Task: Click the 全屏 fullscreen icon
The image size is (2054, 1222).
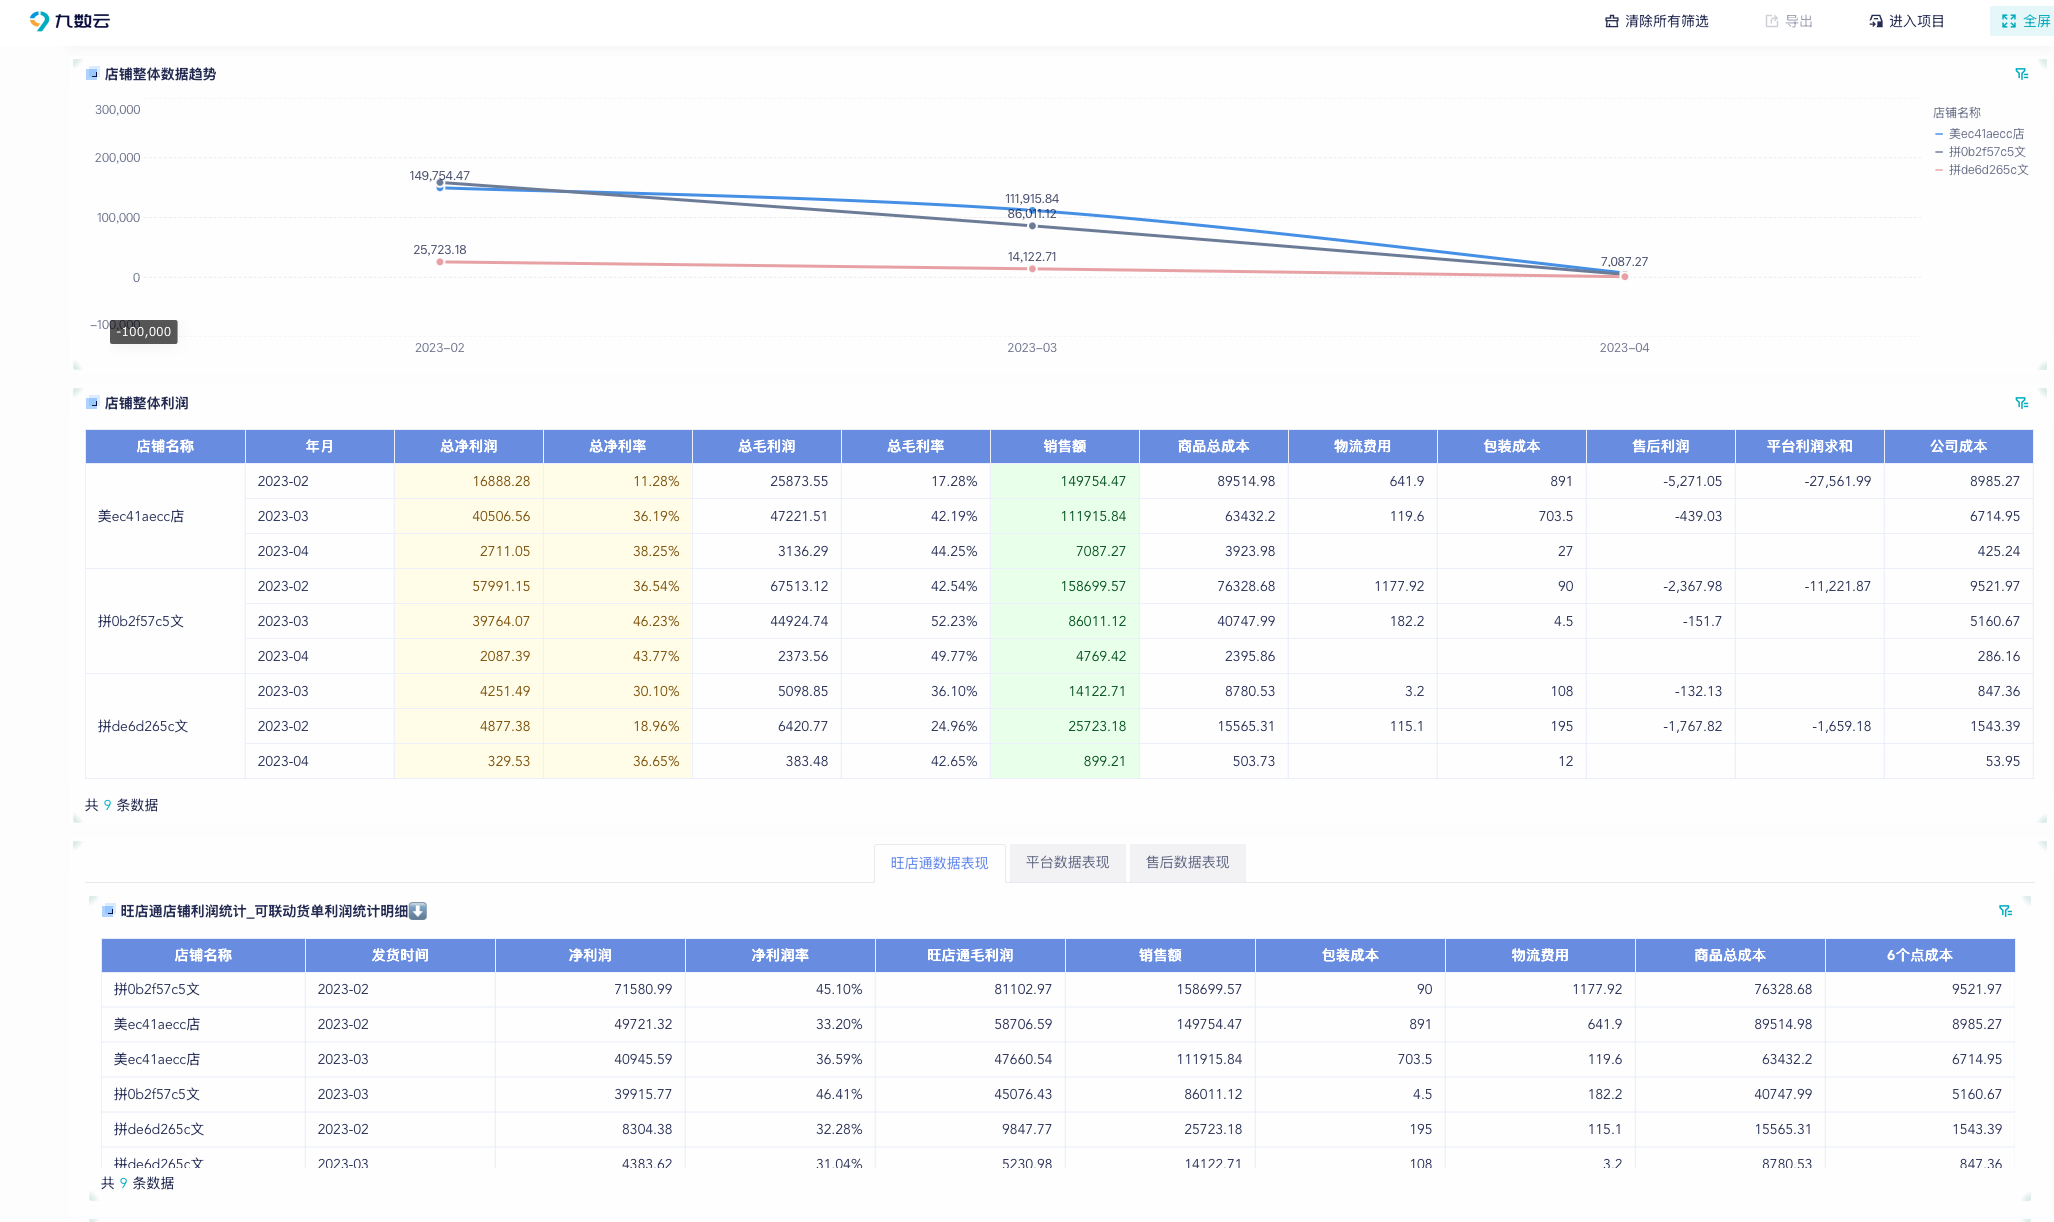Action: coord(2009,21)
